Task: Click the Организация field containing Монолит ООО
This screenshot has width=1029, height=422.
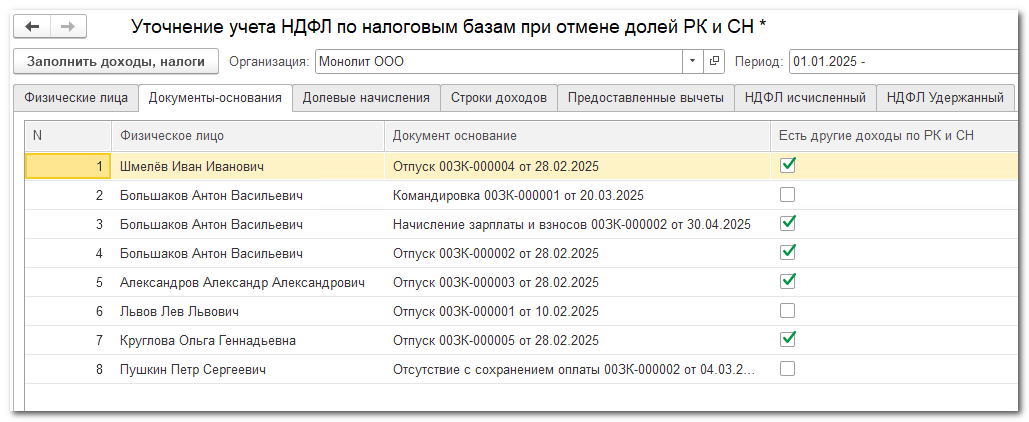Action: click(x=500, y=62)
